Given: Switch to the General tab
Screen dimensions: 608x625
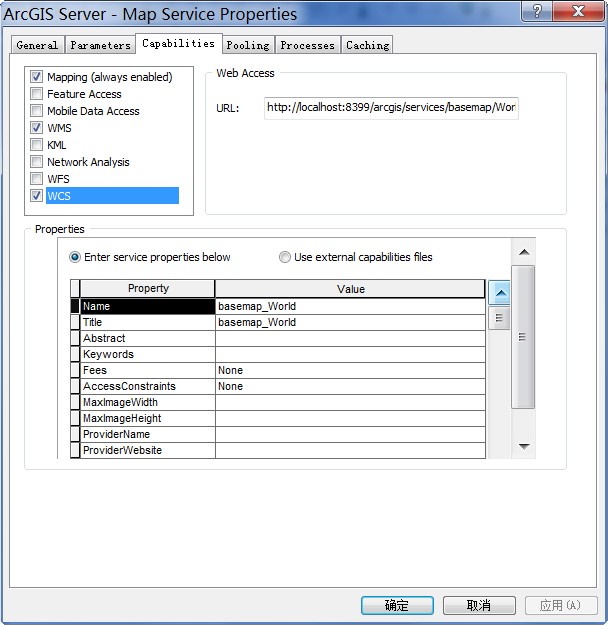Looking at the screenshot, I should pyautogui.click(x=37, y=45).
